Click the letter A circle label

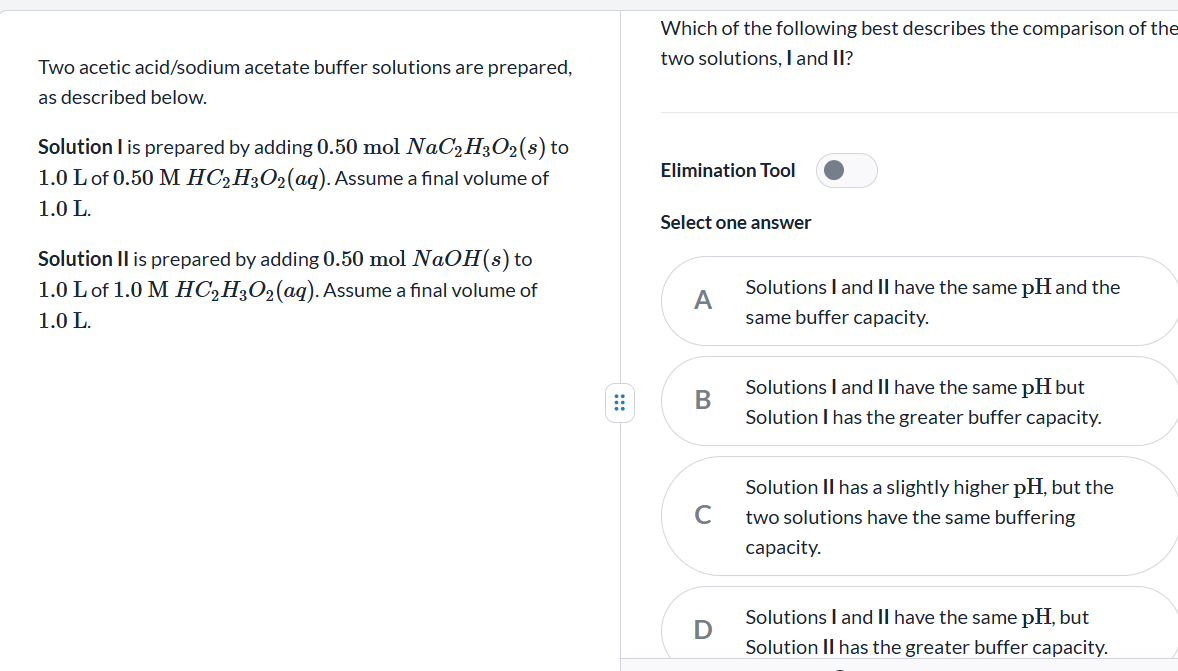pyautogui.click(x=703, y=301)
